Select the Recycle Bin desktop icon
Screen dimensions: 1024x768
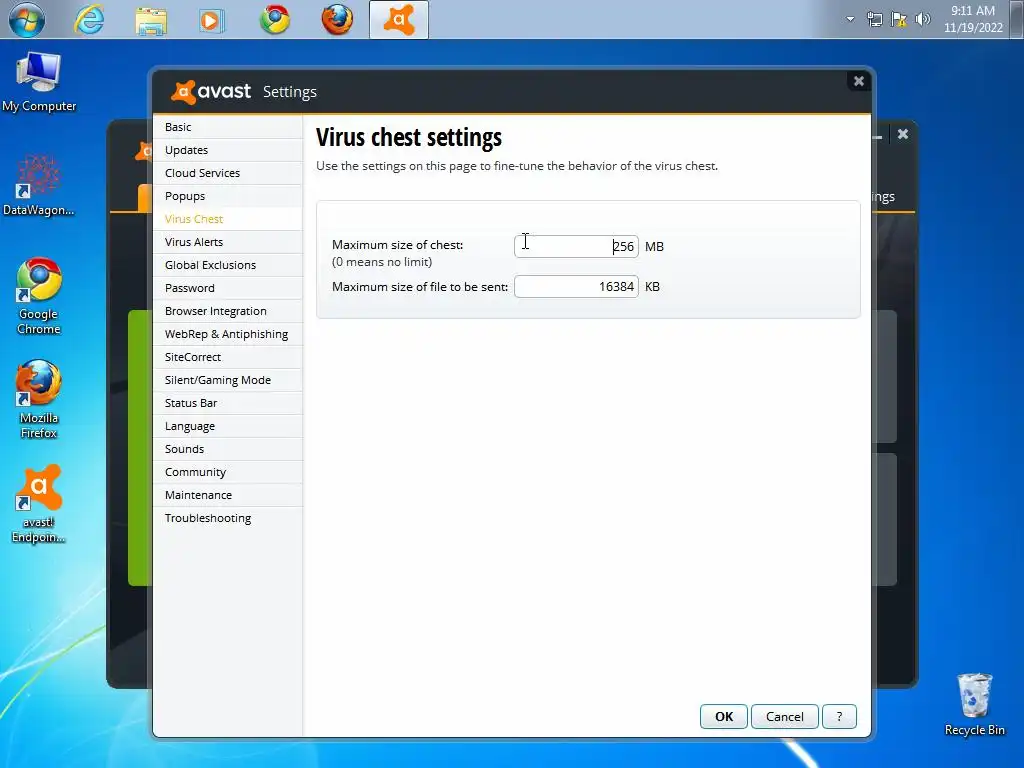point(974,705)
